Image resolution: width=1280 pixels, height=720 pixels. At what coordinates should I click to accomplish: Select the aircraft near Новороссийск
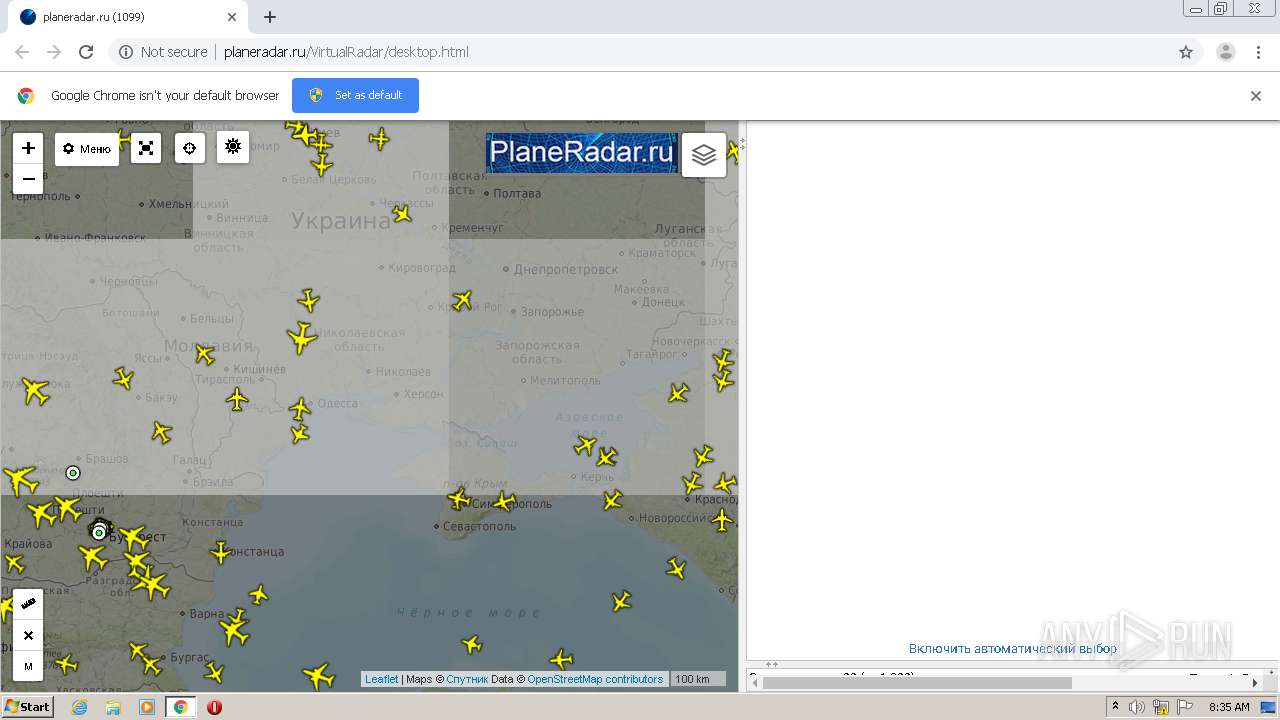(x=613, y=500)
